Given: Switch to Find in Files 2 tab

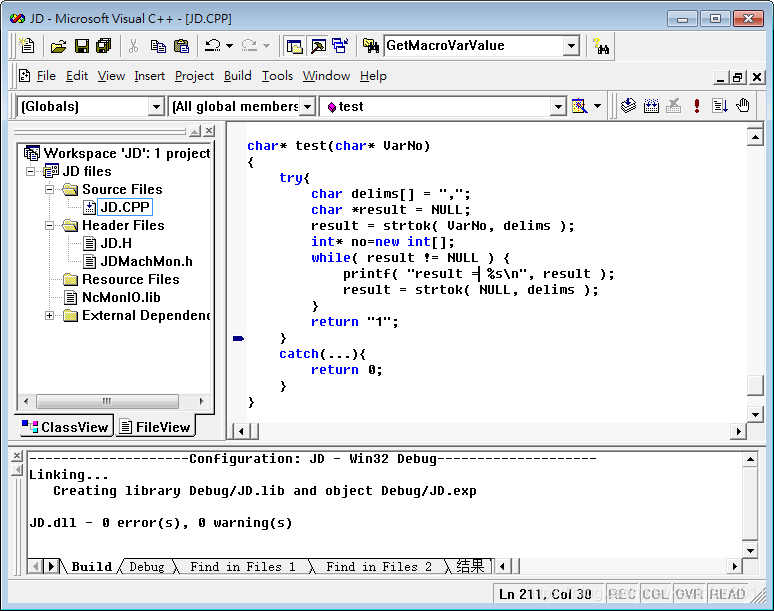Looking at the screenshot, I should pos(379,567).
